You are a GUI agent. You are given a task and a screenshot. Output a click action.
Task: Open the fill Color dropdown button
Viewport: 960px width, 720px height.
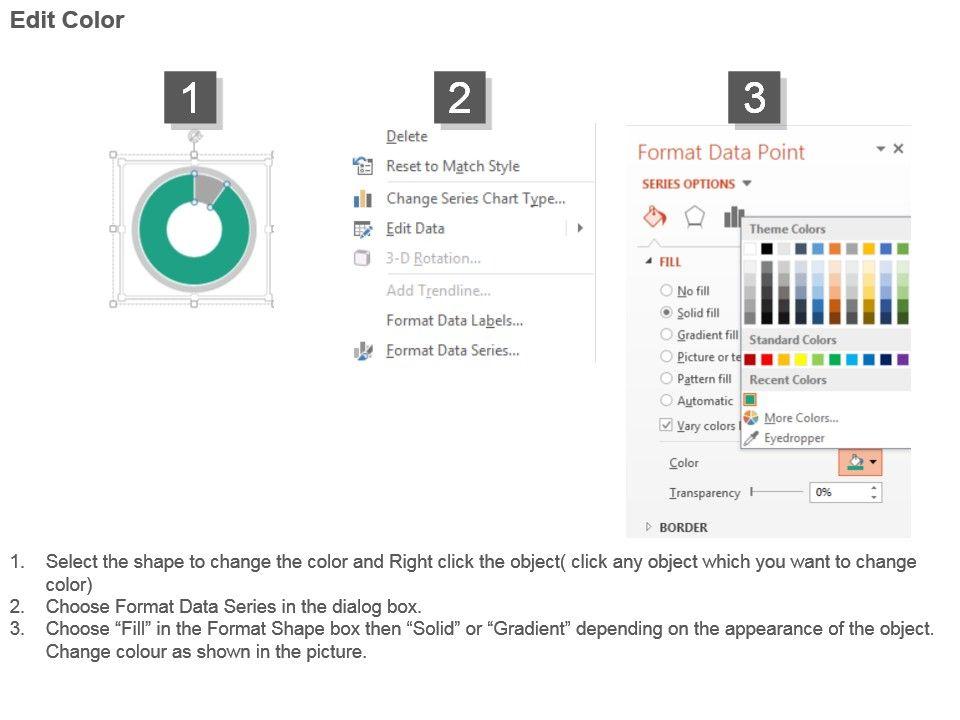[x=860, y=462]
